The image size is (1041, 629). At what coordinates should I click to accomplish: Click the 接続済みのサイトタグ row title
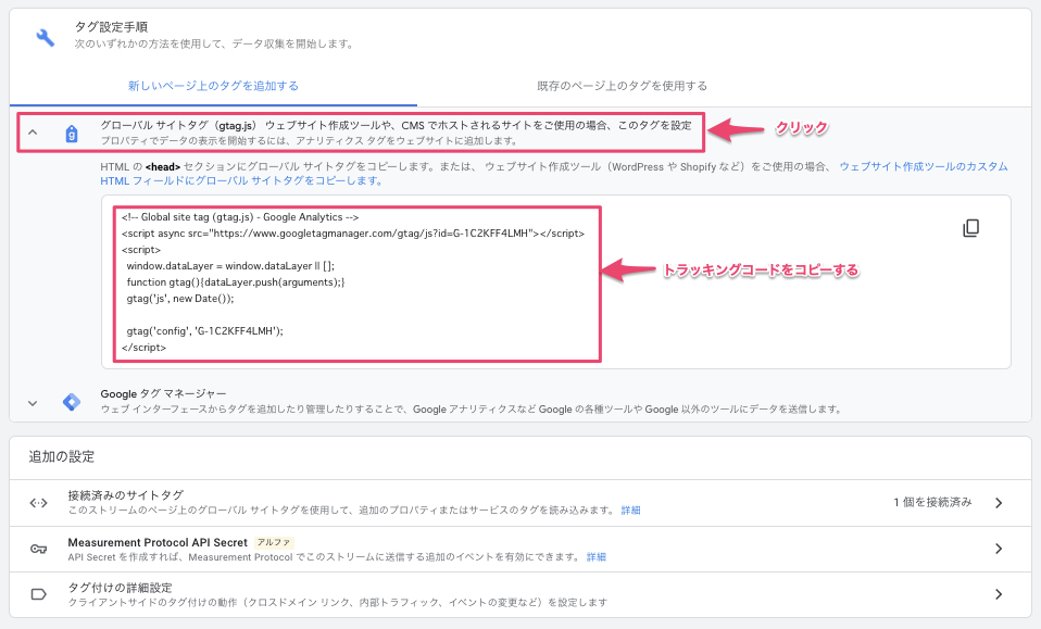[x=125, y=495]
